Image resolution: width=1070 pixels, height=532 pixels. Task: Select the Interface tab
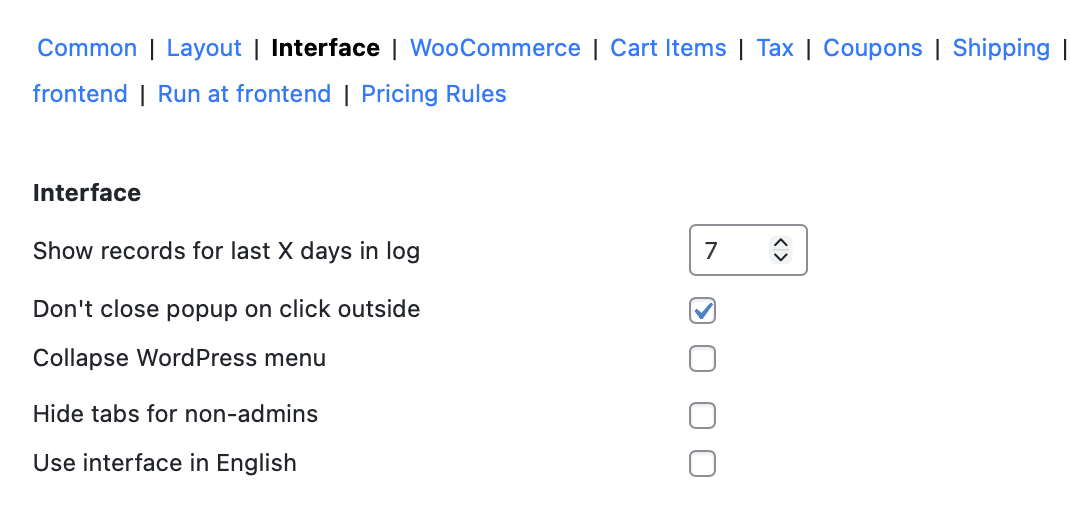(x=326, y=48)
